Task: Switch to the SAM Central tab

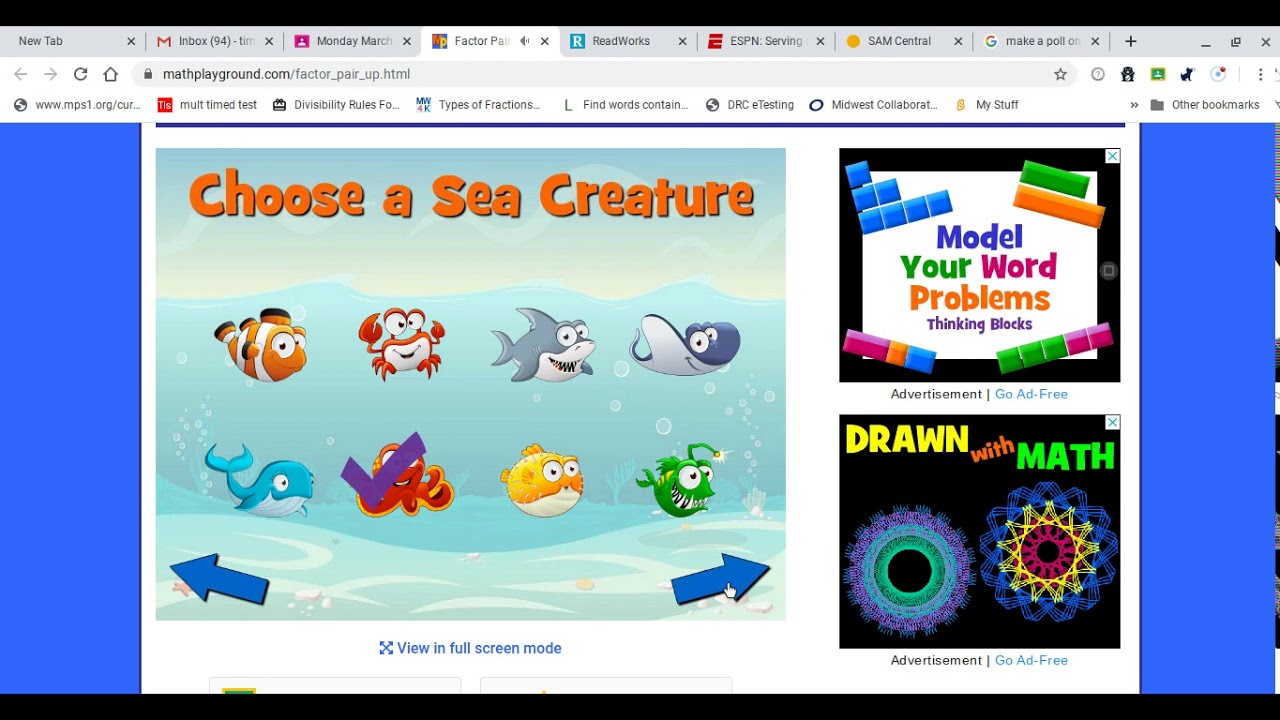Action: pos(904,41)
